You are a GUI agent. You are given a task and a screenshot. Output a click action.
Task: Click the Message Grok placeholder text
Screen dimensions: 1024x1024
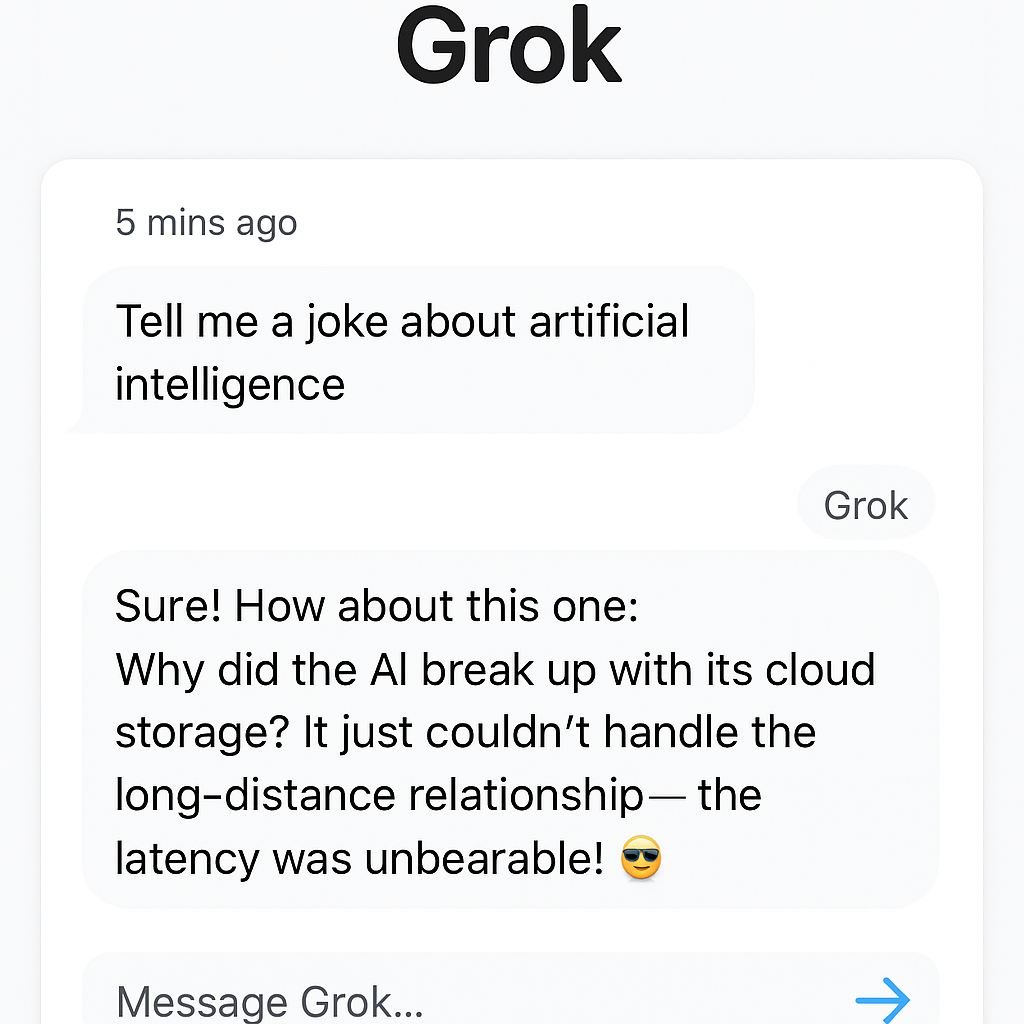[268, 1000]
